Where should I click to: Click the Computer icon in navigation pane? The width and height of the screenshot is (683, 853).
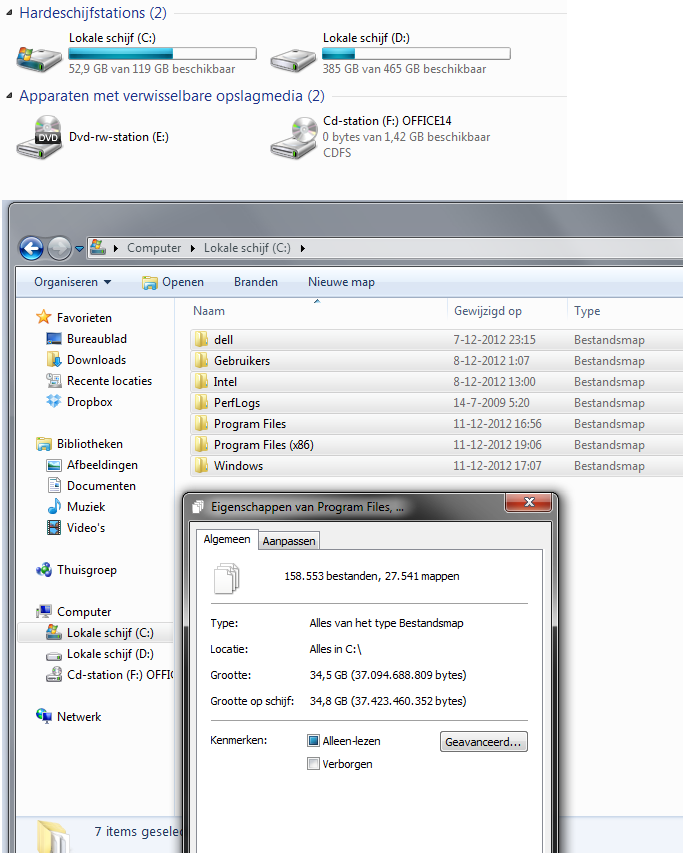pyautogui.click(x=44, y=611)
